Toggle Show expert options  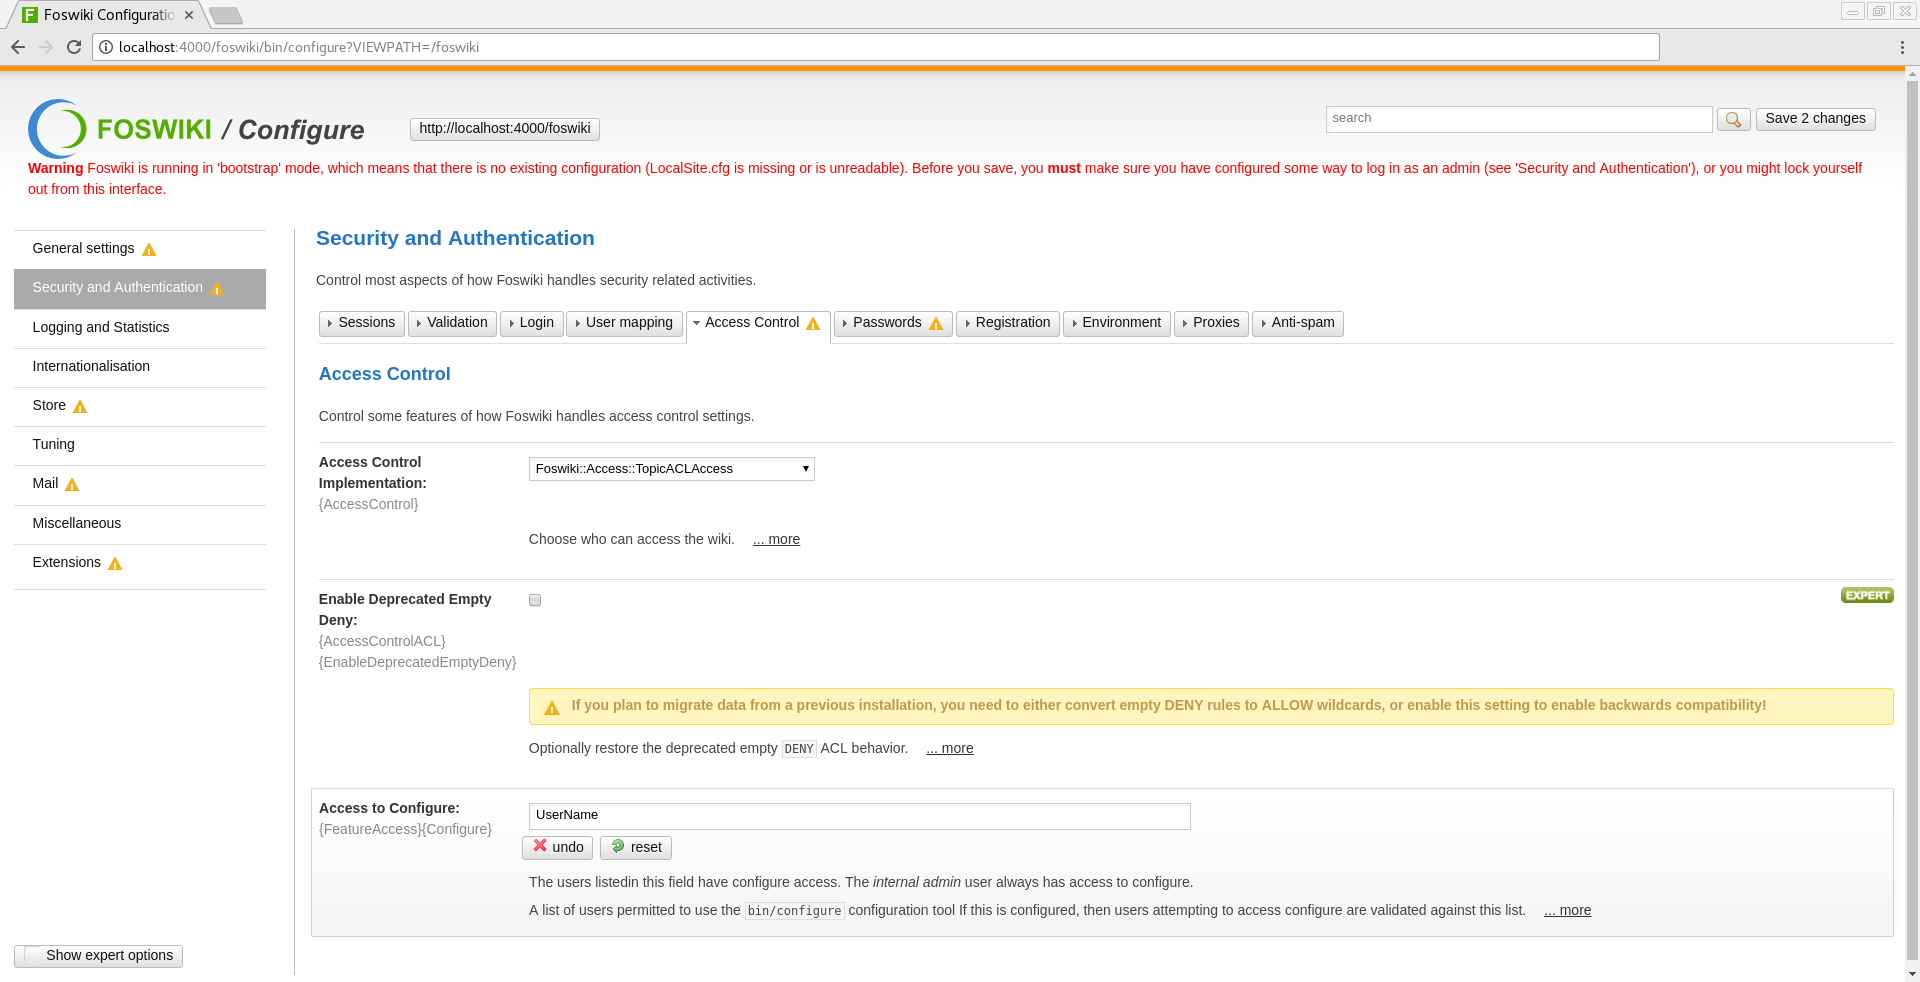coord(99,956)
